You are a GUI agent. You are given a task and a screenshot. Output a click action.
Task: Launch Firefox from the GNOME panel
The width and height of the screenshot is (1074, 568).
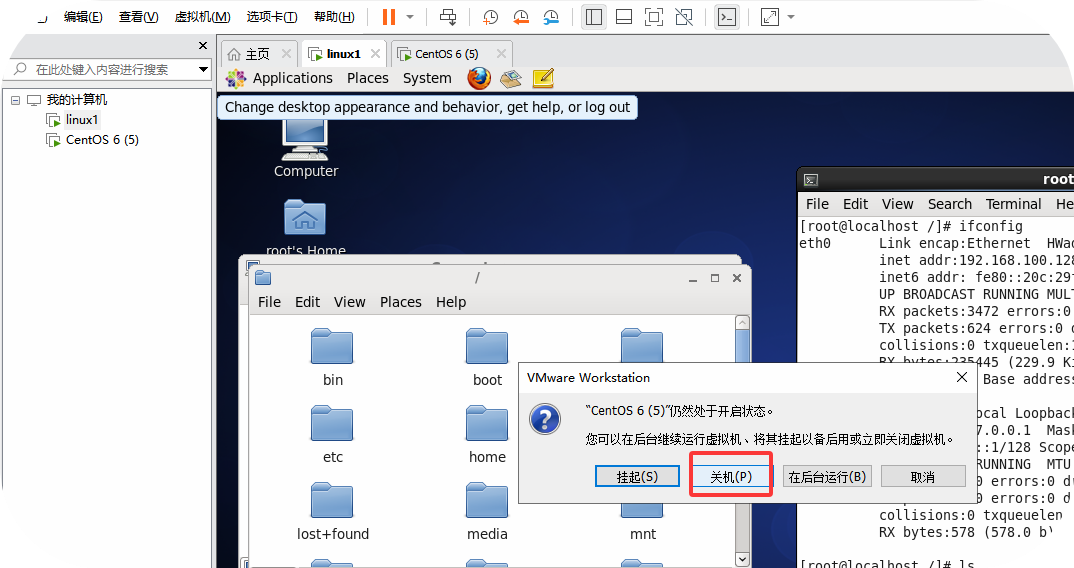click(x=479, y=78)
